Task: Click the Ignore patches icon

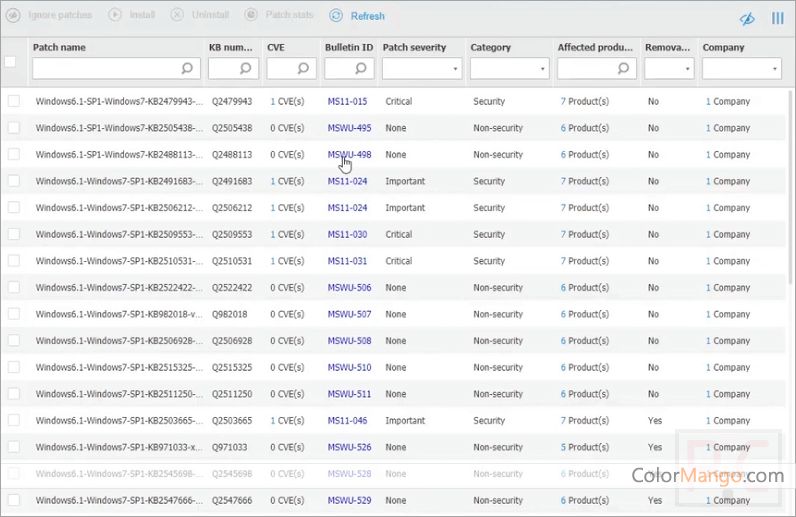Action: 13,16
